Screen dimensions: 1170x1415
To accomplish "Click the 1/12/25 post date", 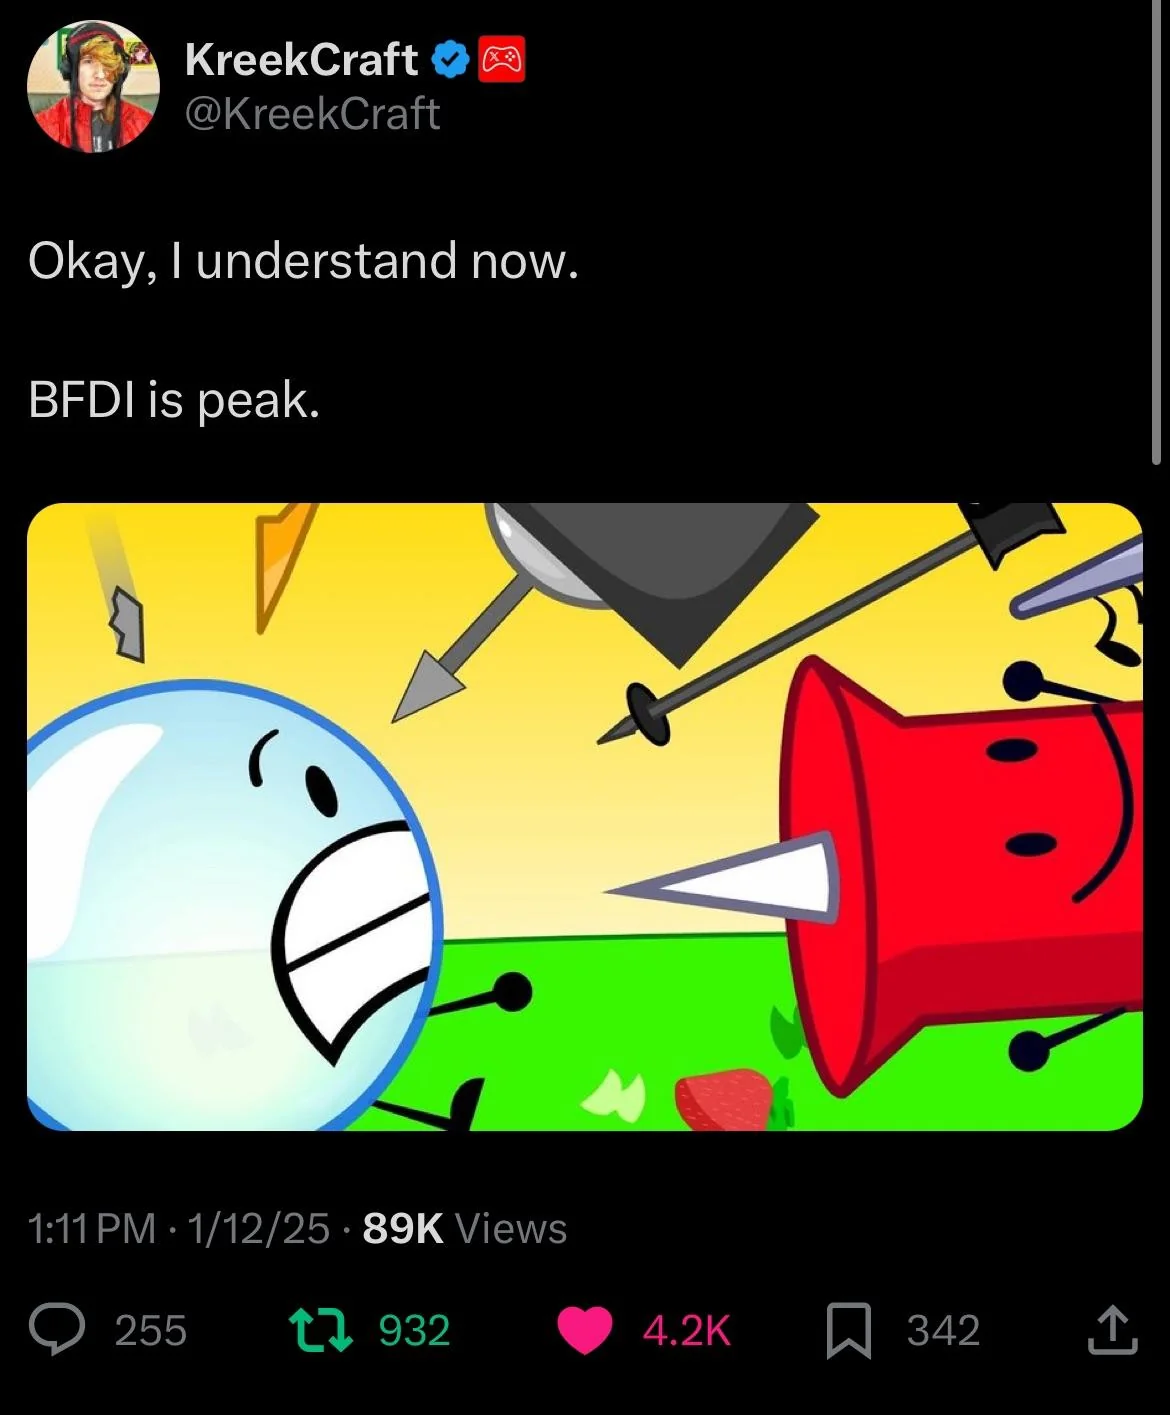I will (x=258, y=1228).
